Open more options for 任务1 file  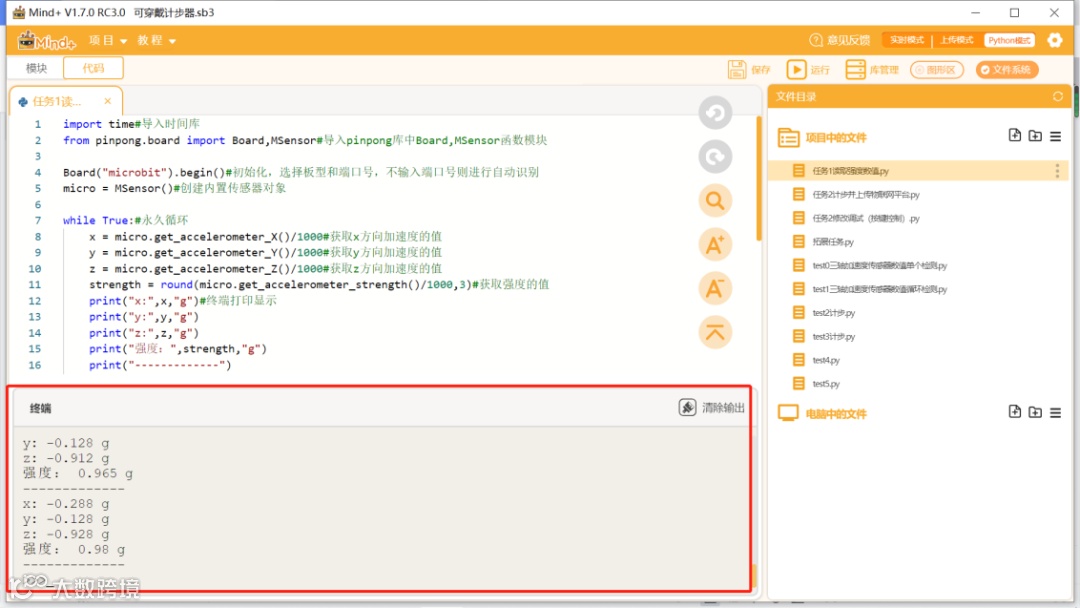click(1057, 171)
